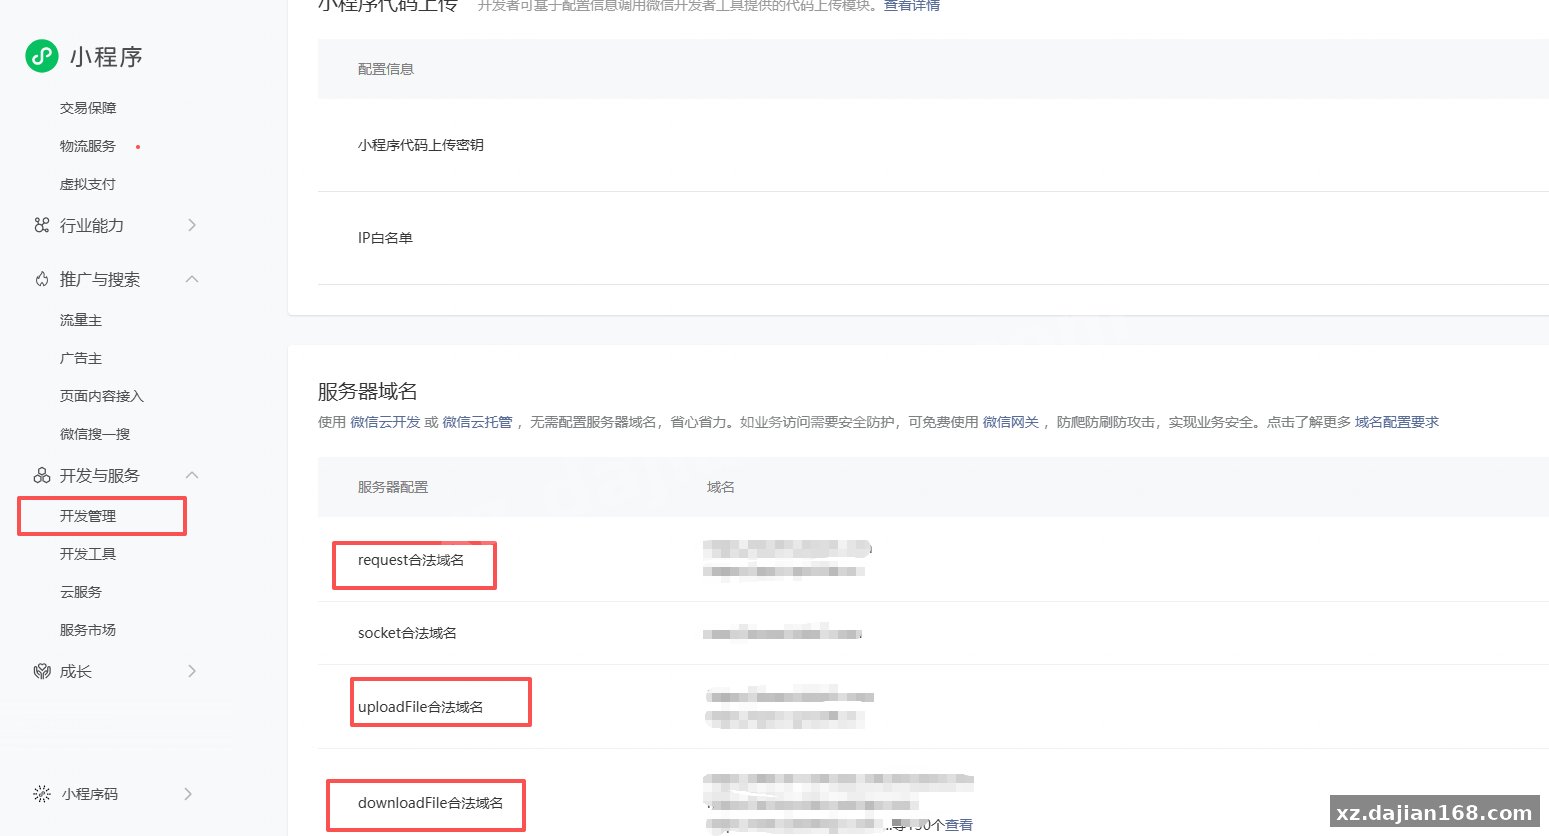The width and height of the screenshot is (1549, 836).
Task: Open the 微信网关 link
Action: tap(1011, 422)
